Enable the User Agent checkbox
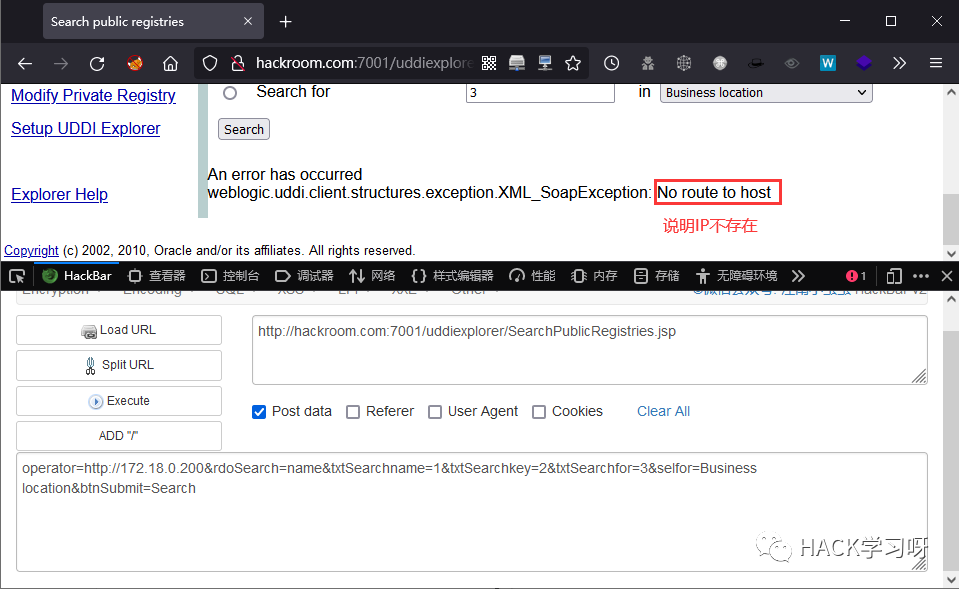959x589 pixels. [435, 412]
